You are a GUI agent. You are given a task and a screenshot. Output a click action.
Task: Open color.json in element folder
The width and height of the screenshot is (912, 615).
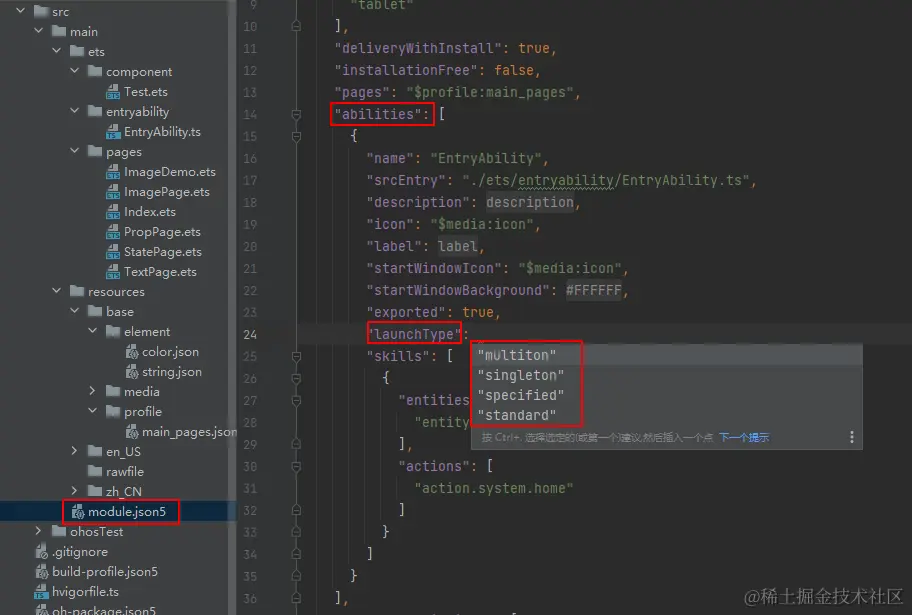click(170, 352)
